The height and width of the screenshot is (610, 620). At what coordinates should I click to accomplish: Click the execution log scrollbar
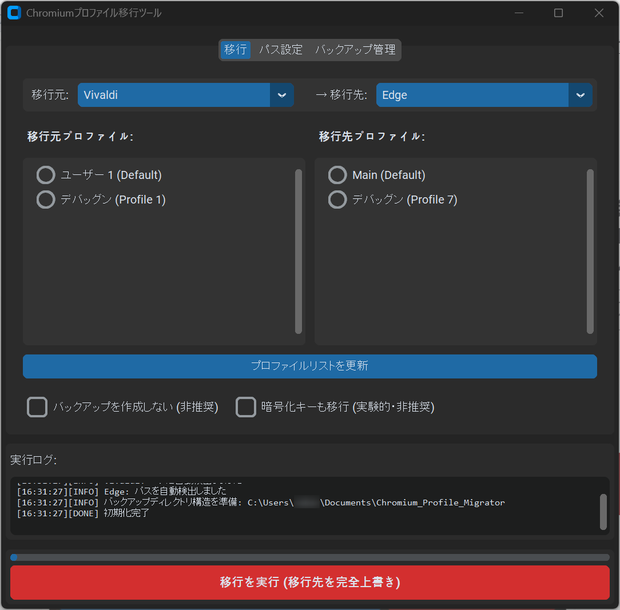[x=603, y=512]
